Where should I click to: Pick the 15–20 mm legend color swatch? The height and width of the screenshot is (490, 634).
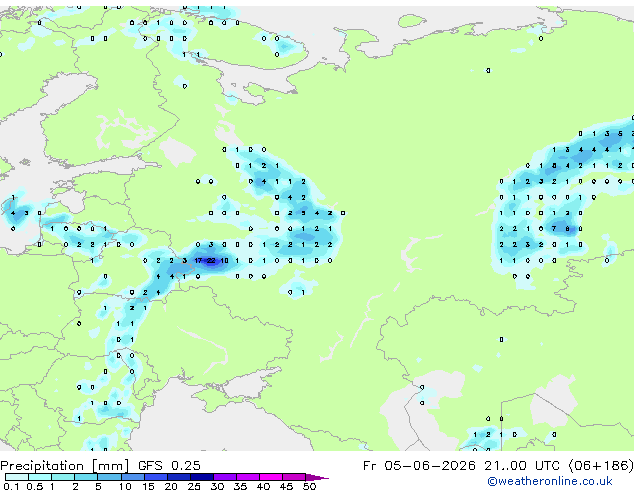(156, 477)
